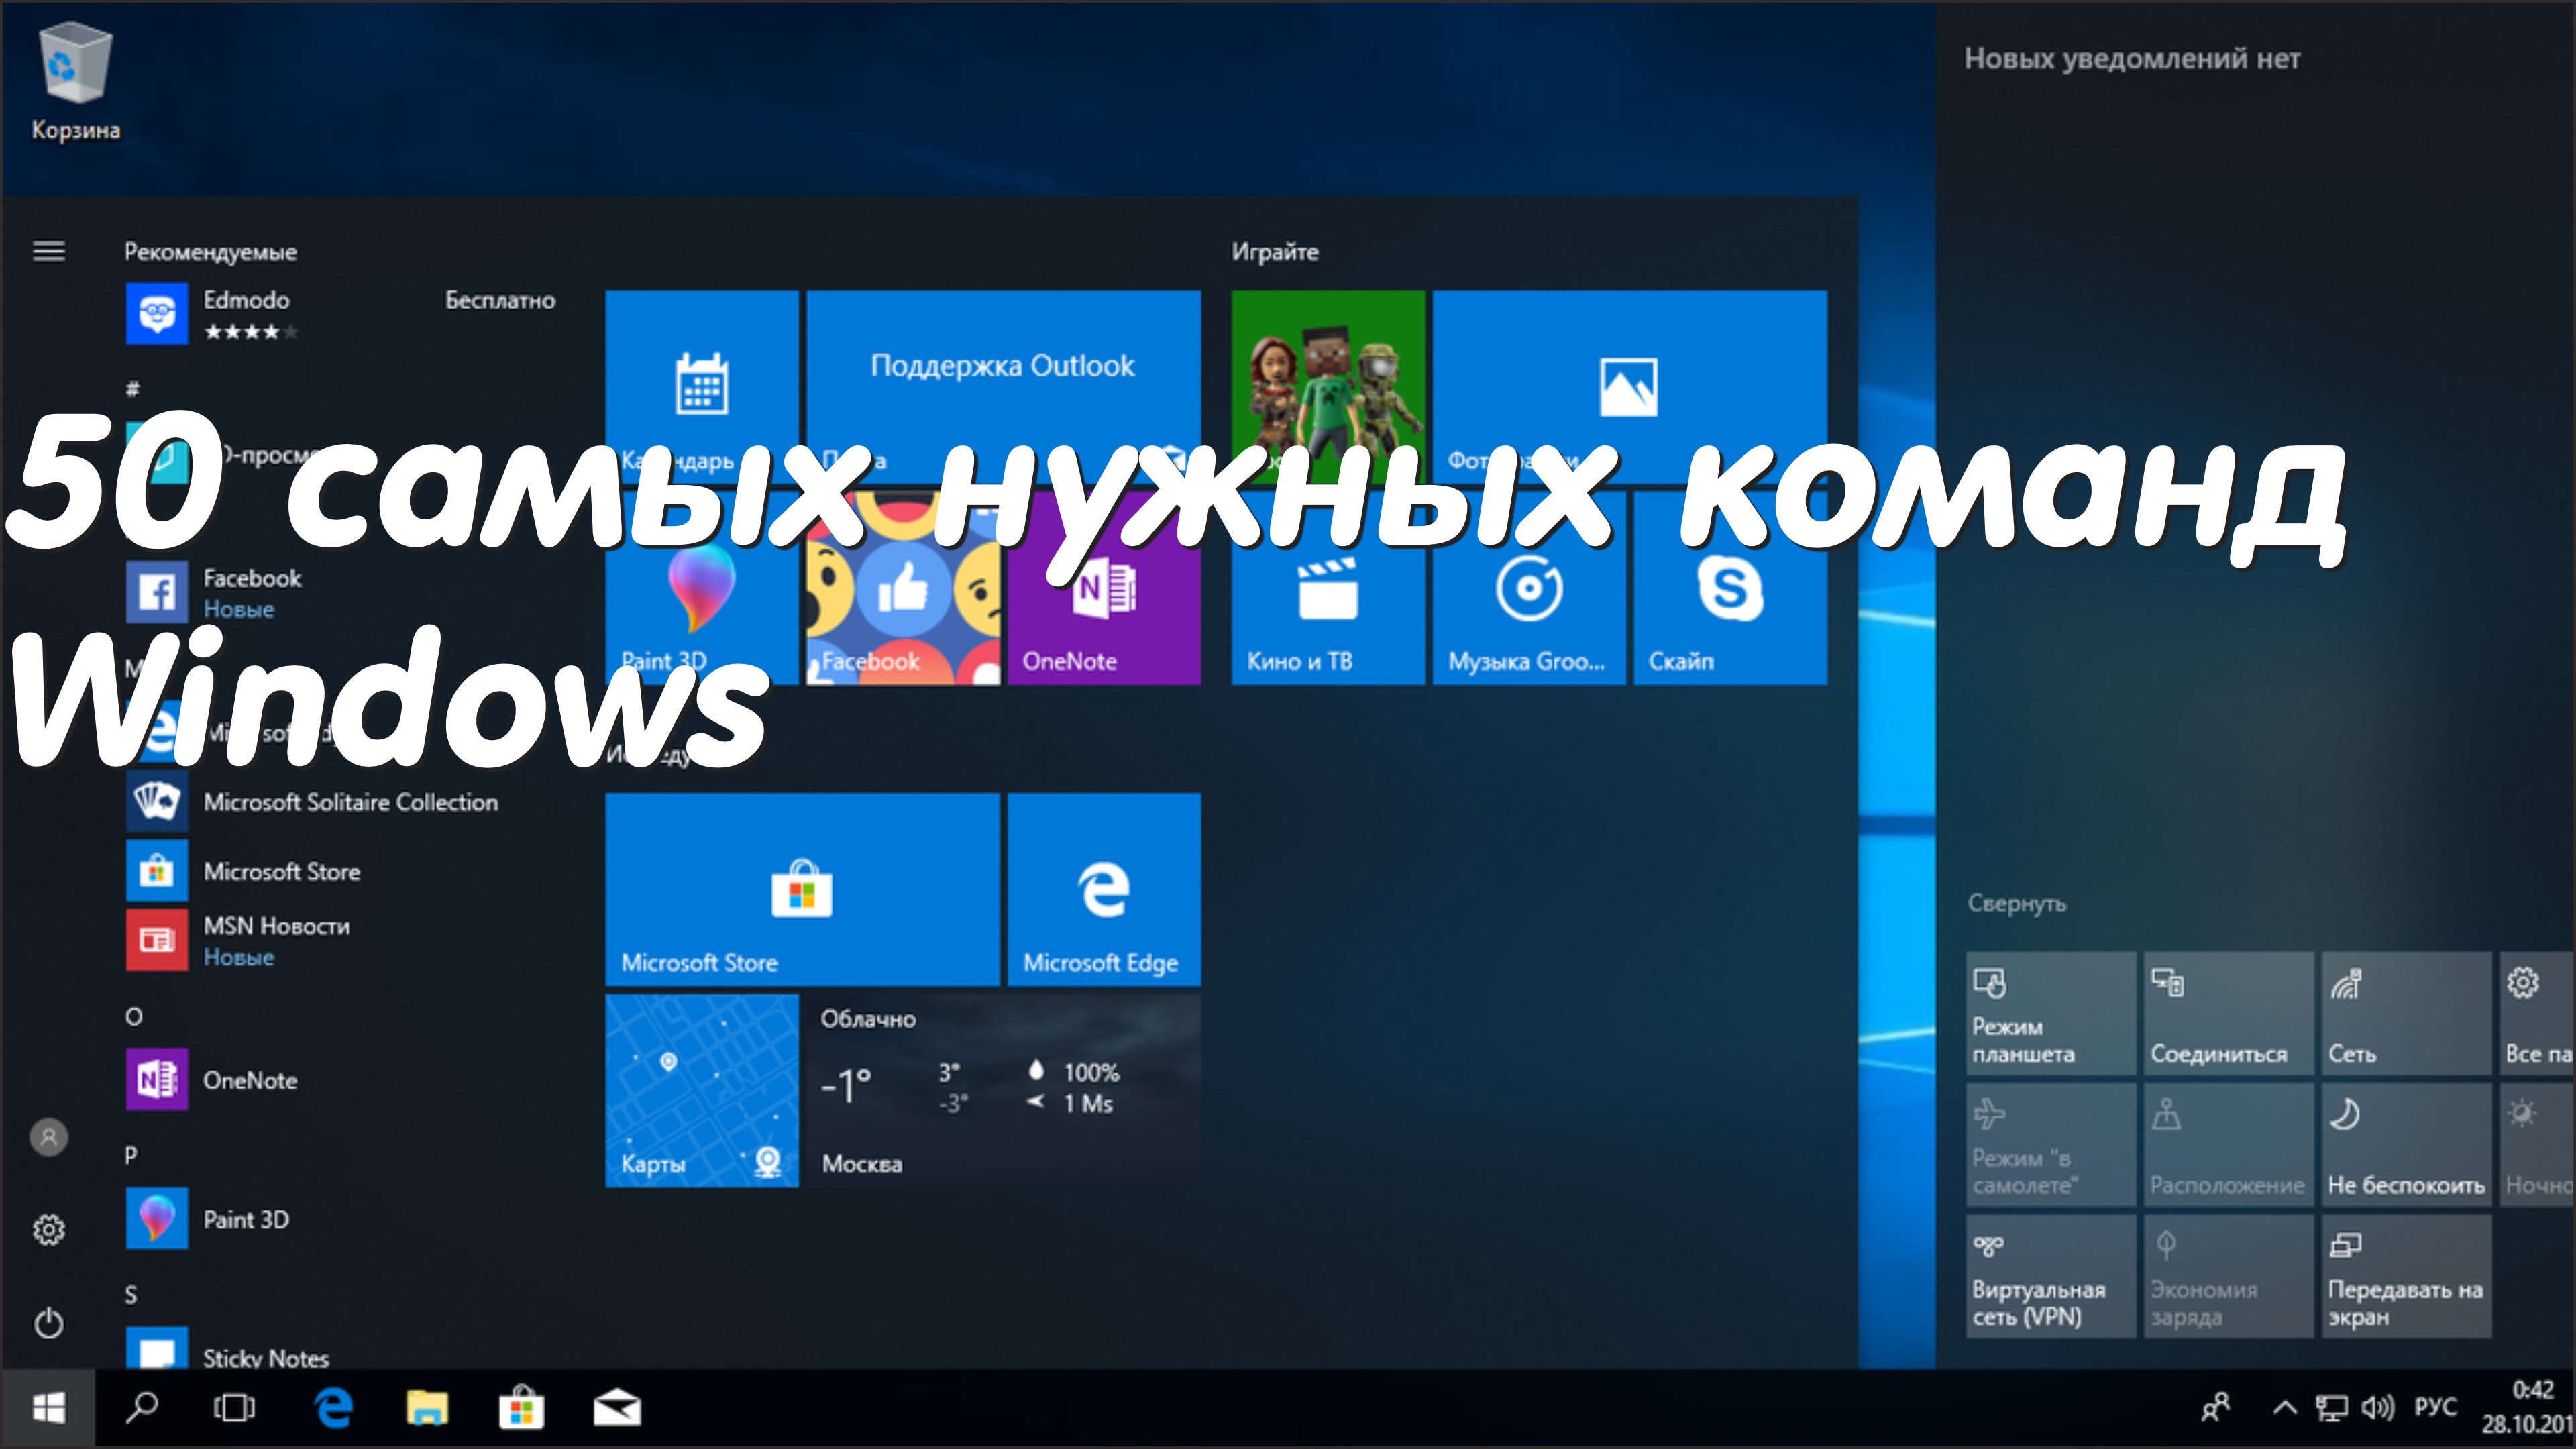
Task: Launch Microsoft Edge tile
Action: pyautogui.click(x=1103, y=889)
